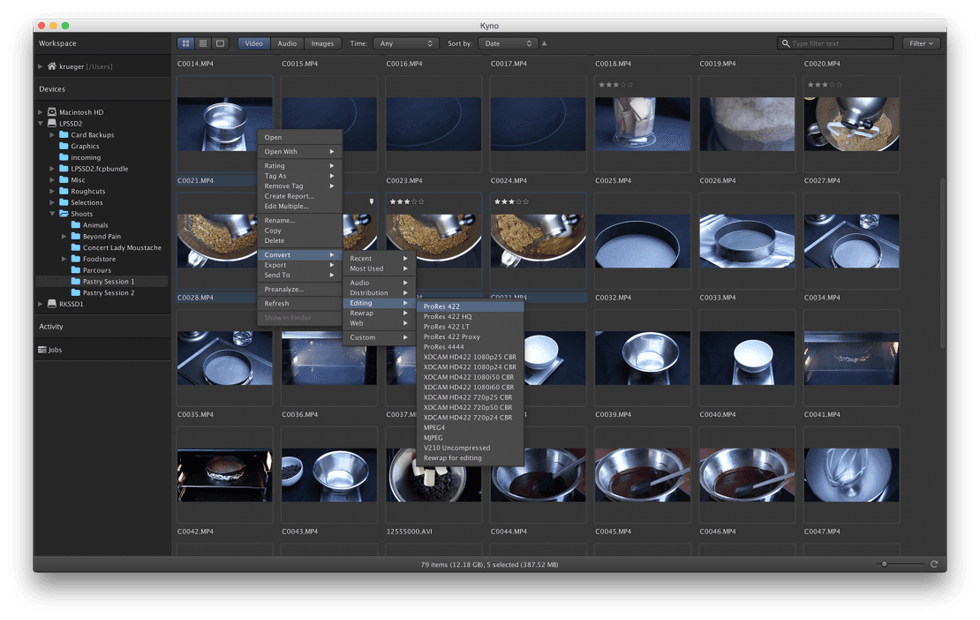Image resolution: width=980 pixels, height=620 pixels.
Task: Switch to single-item detail view icon
Action: tap(220, 43)
